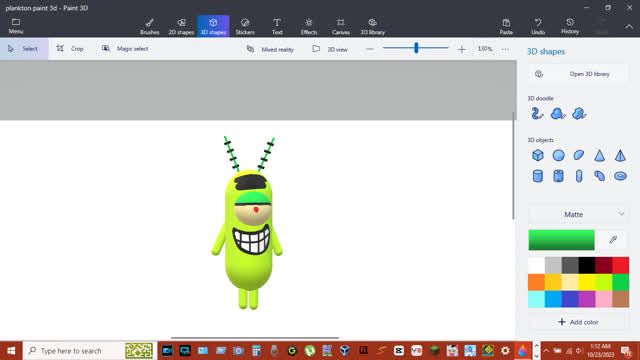Select the 3D shapes tab
Screen dimensions: 640x360
(213, 26)
